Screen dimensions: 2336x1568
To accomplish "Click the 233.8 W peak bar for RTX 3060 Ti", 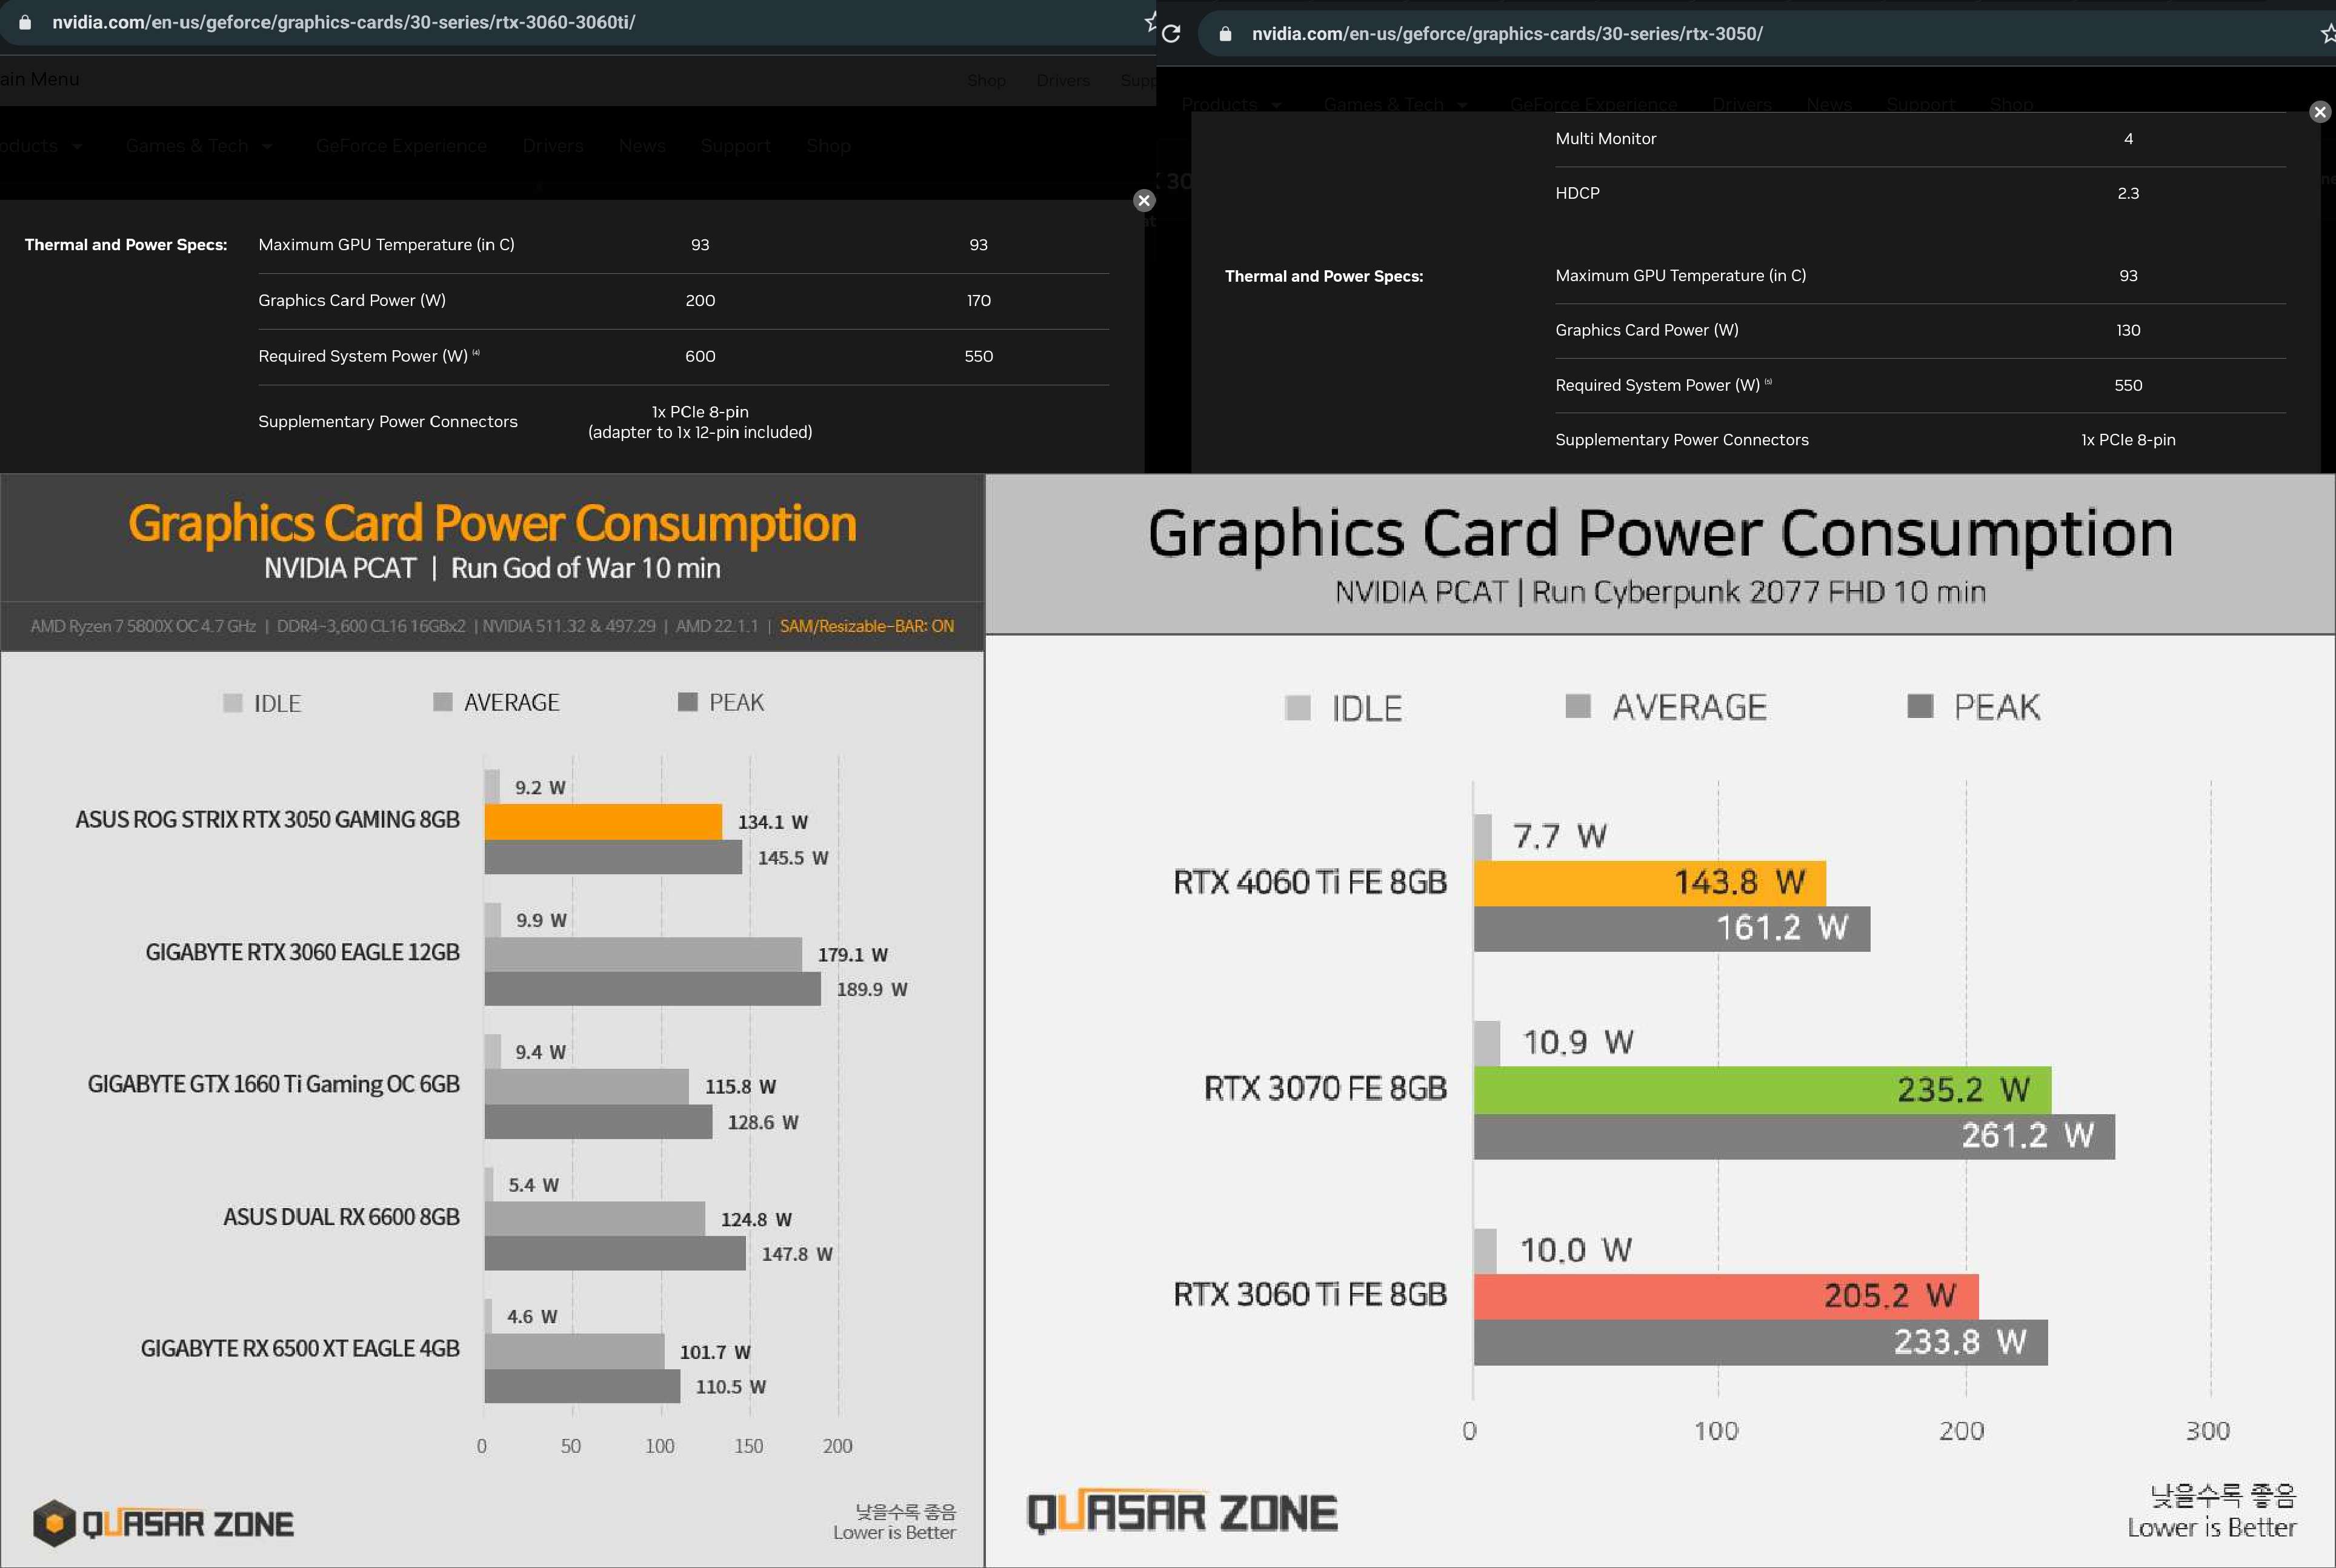I will [x=1760, y=1342].
